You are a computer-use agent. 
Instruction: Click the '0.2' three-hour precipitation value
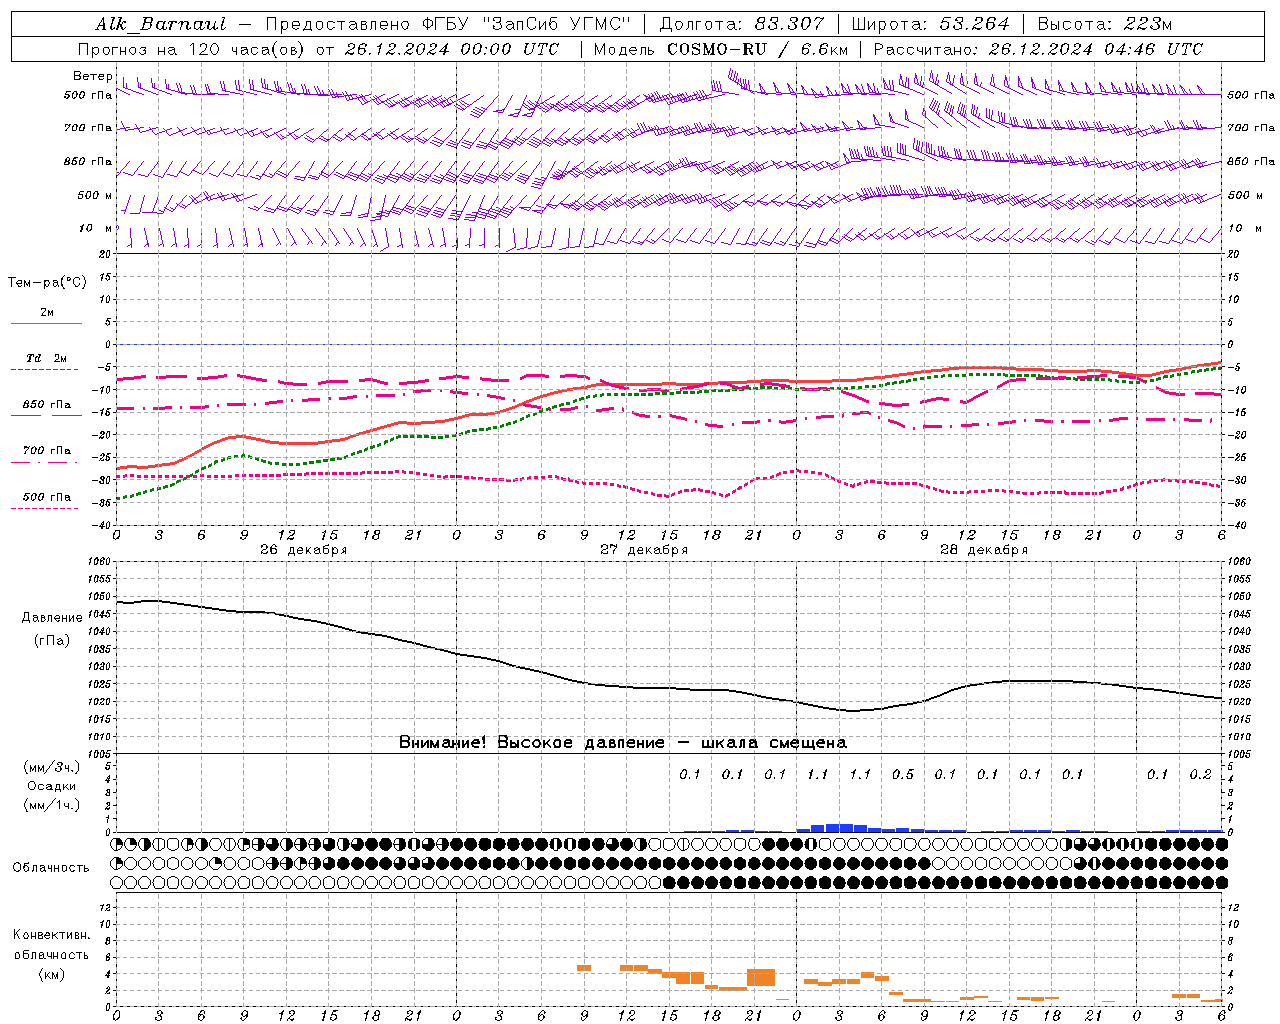(x=1200, y=775)
